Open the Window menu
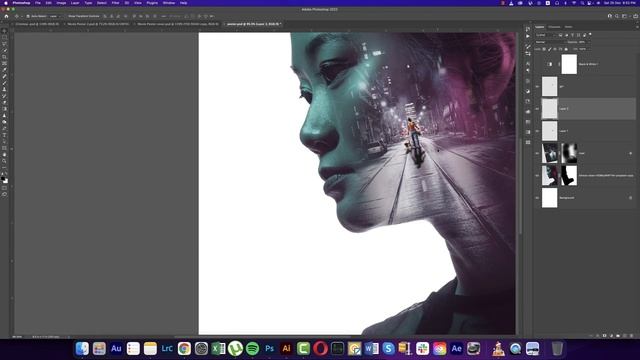This screenshot has width=640, height=360. click(169, 3)
